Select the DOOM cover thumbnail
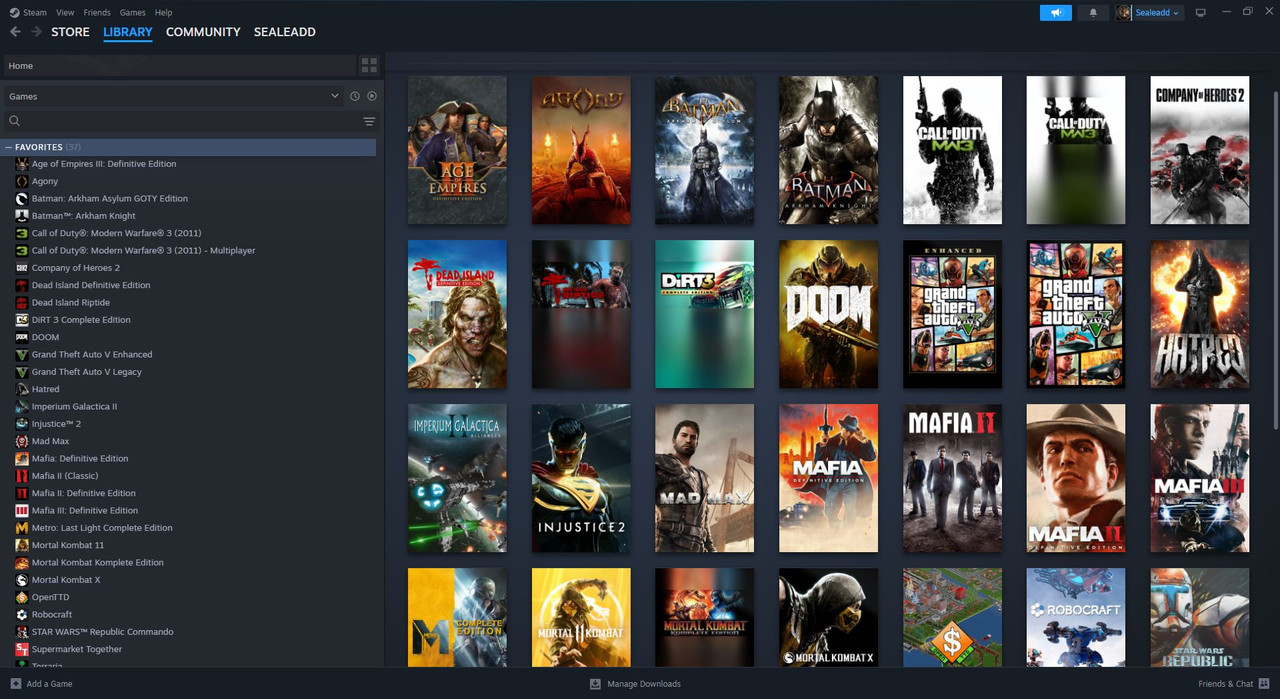Screen dimensions: 1280x699 pyautogui.click(x=828, y=314)
